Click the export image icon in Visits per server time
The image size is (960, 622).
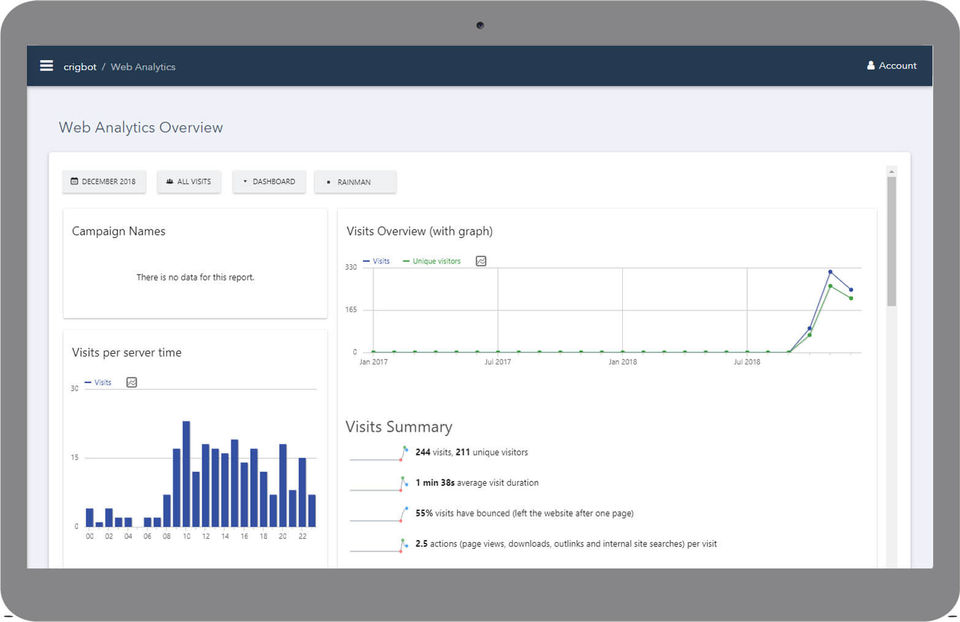coord(132,382)
